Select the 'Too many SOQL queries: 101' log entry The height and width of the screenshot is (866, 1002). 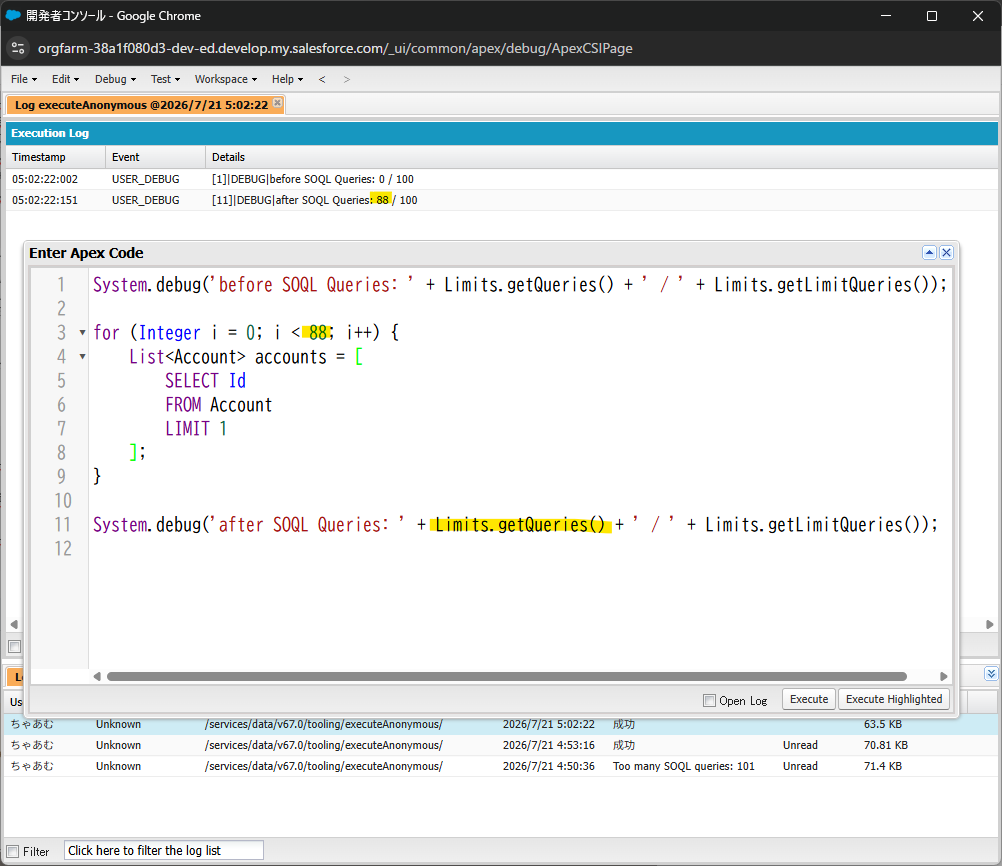(x=502, y=766)
